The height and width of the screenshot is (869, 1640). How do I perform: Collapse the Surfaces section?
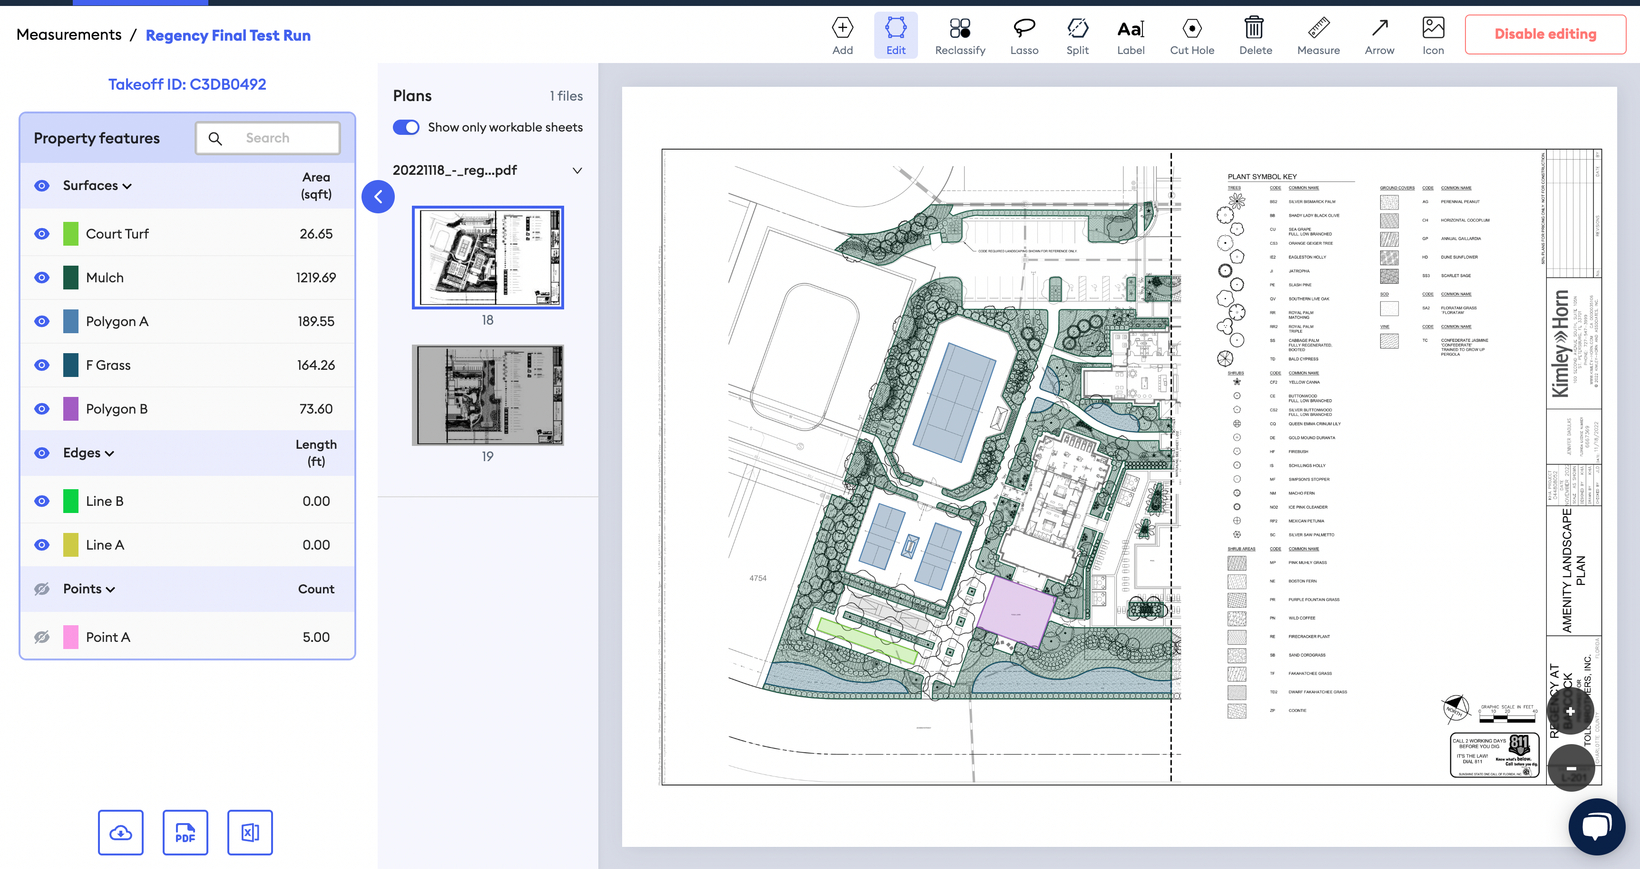pos(127,186)
